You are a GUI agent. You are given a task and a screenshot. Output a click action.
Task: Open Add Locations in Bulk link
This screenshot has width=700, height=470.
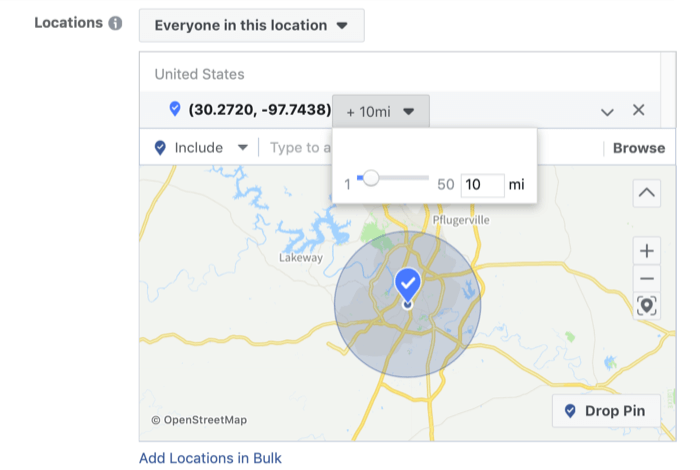coord(210,458)
